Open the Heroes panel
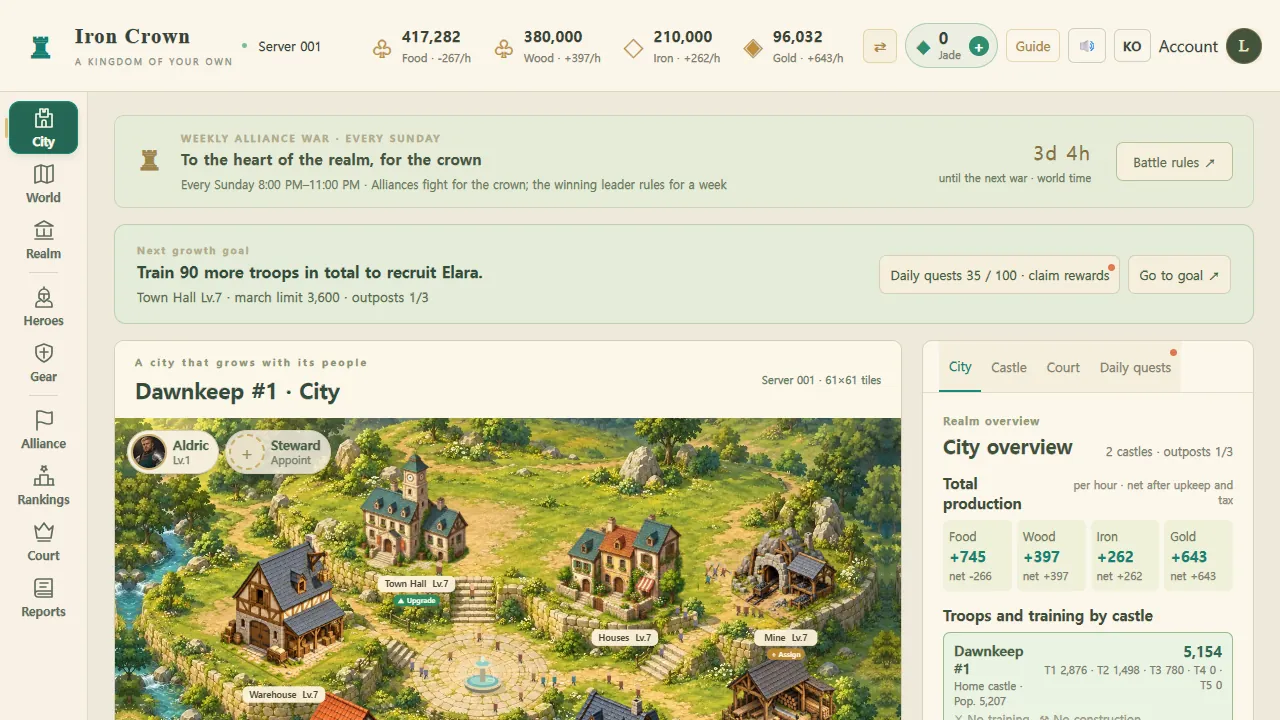Viewport: 1280px width, 720px height. [43, 307]
